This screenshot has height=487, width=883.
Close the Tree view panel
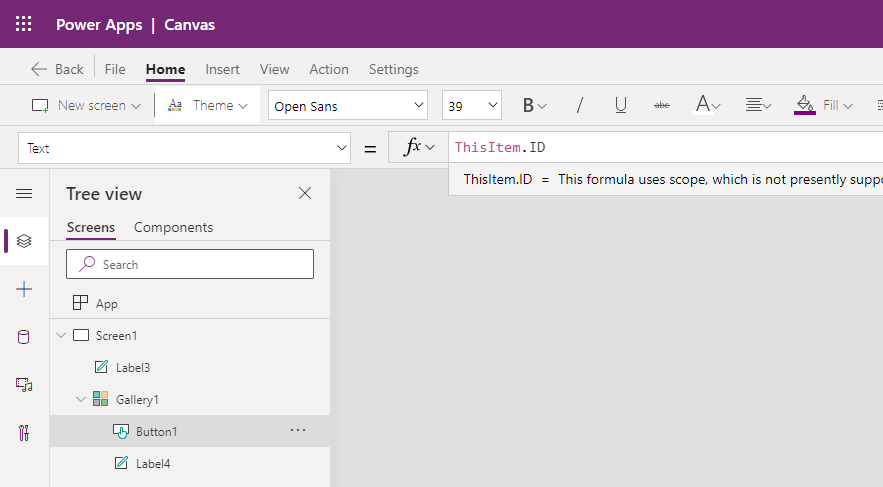[305, 193]
